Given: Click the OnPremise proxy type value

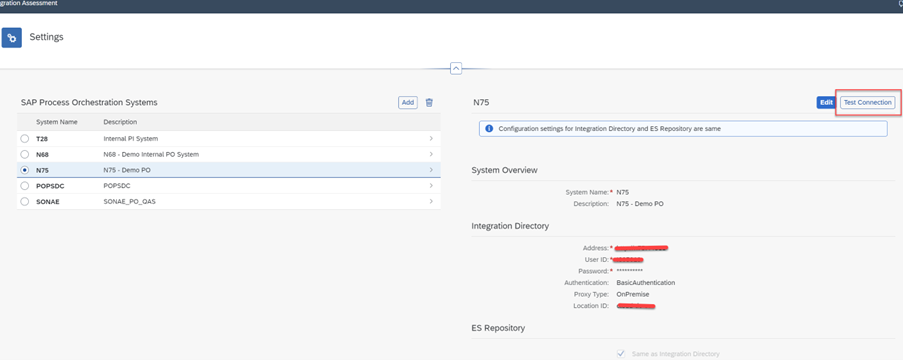Looking at the screenshot, I should click(632, 294).
